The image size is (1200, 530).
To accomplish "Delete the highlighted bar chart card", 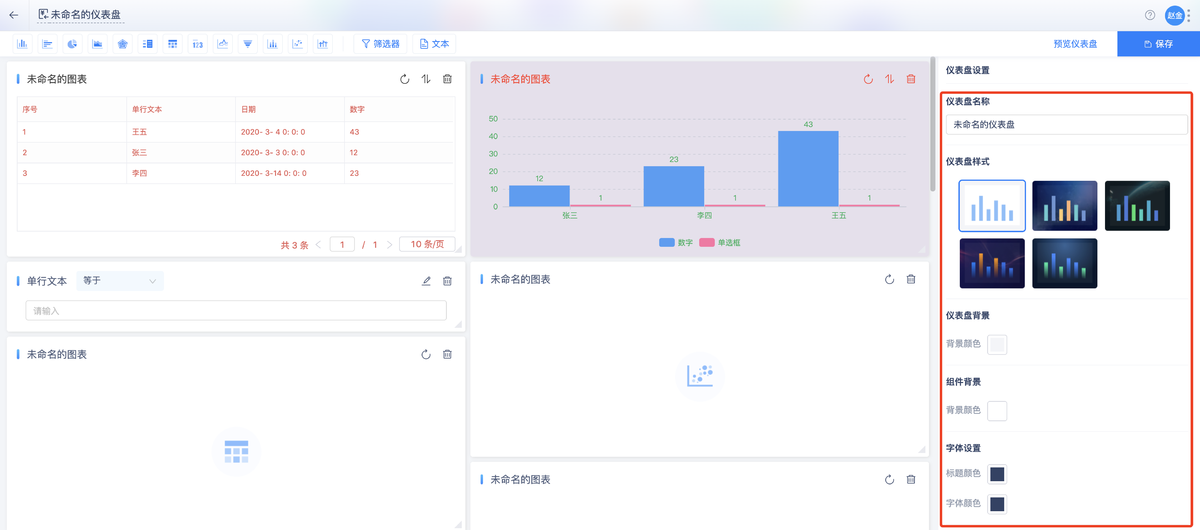I will coord(911,79).
